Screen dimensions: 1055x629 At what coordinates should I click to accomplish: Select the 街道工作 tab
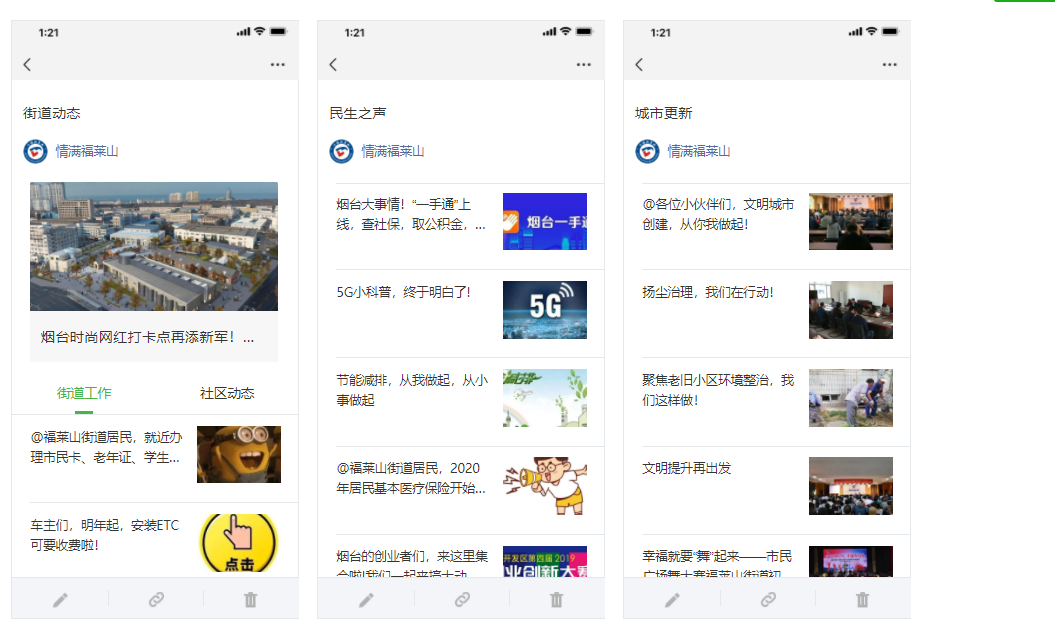(84, 393)
